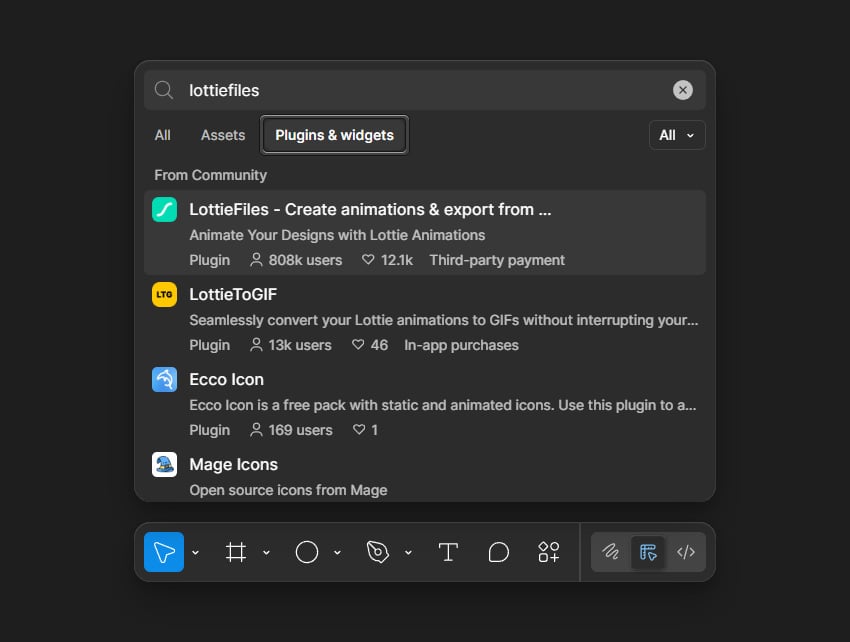Click the Mage Icons wizard thumbnail

coord(164,465)
